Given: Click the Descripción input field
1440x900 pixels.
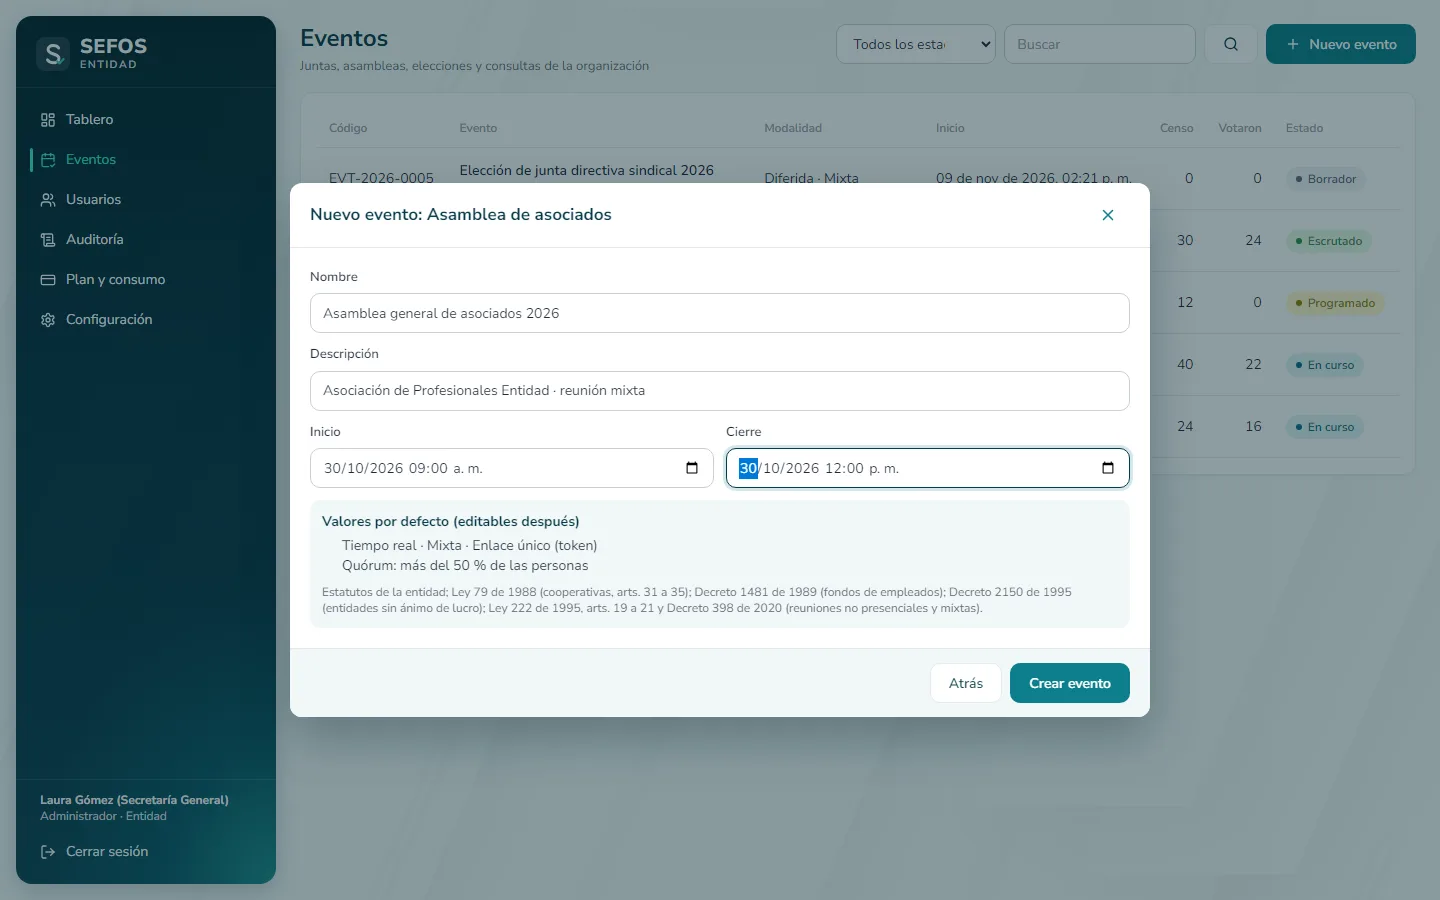Looking at the screenshot, I should click(x=720, y=391).
